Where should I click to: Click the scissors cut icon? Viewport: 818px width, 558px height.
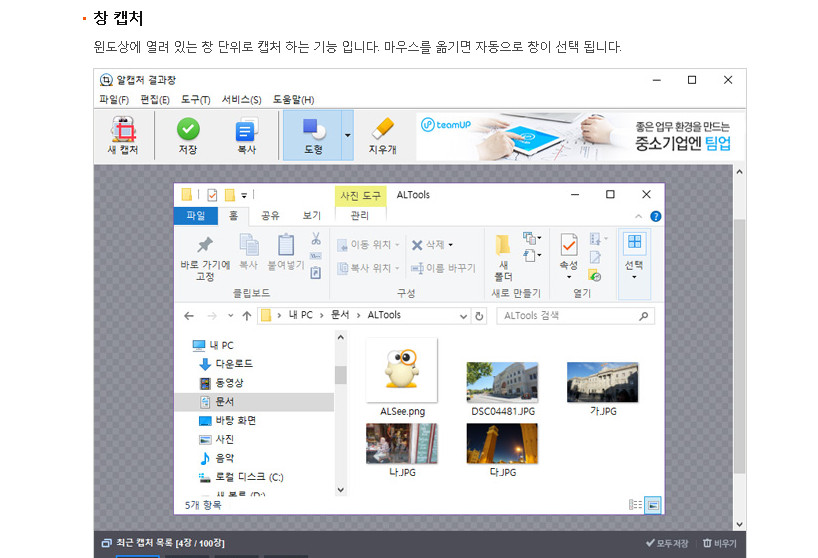point(316,239)
